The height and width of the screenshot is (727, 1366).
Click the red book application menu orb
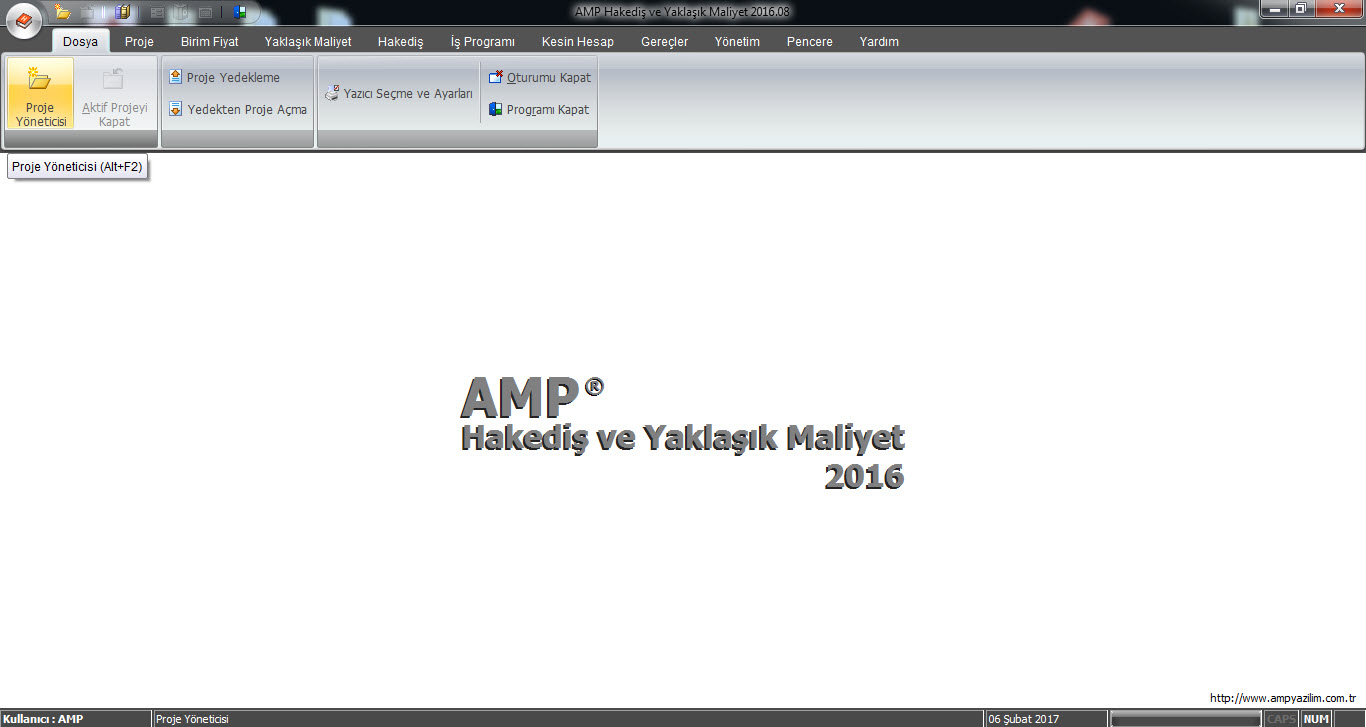coord(24,19)
